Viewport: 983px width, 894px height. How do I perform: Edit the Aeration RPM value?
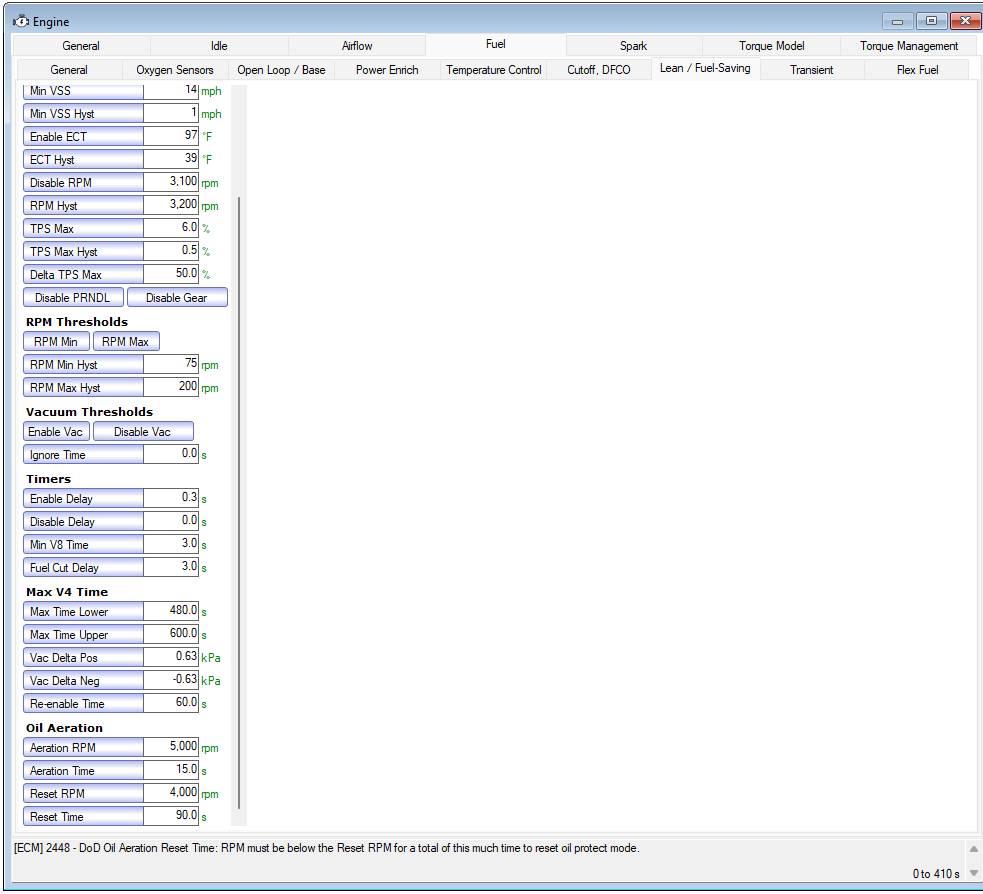click(x=171, y=747)
